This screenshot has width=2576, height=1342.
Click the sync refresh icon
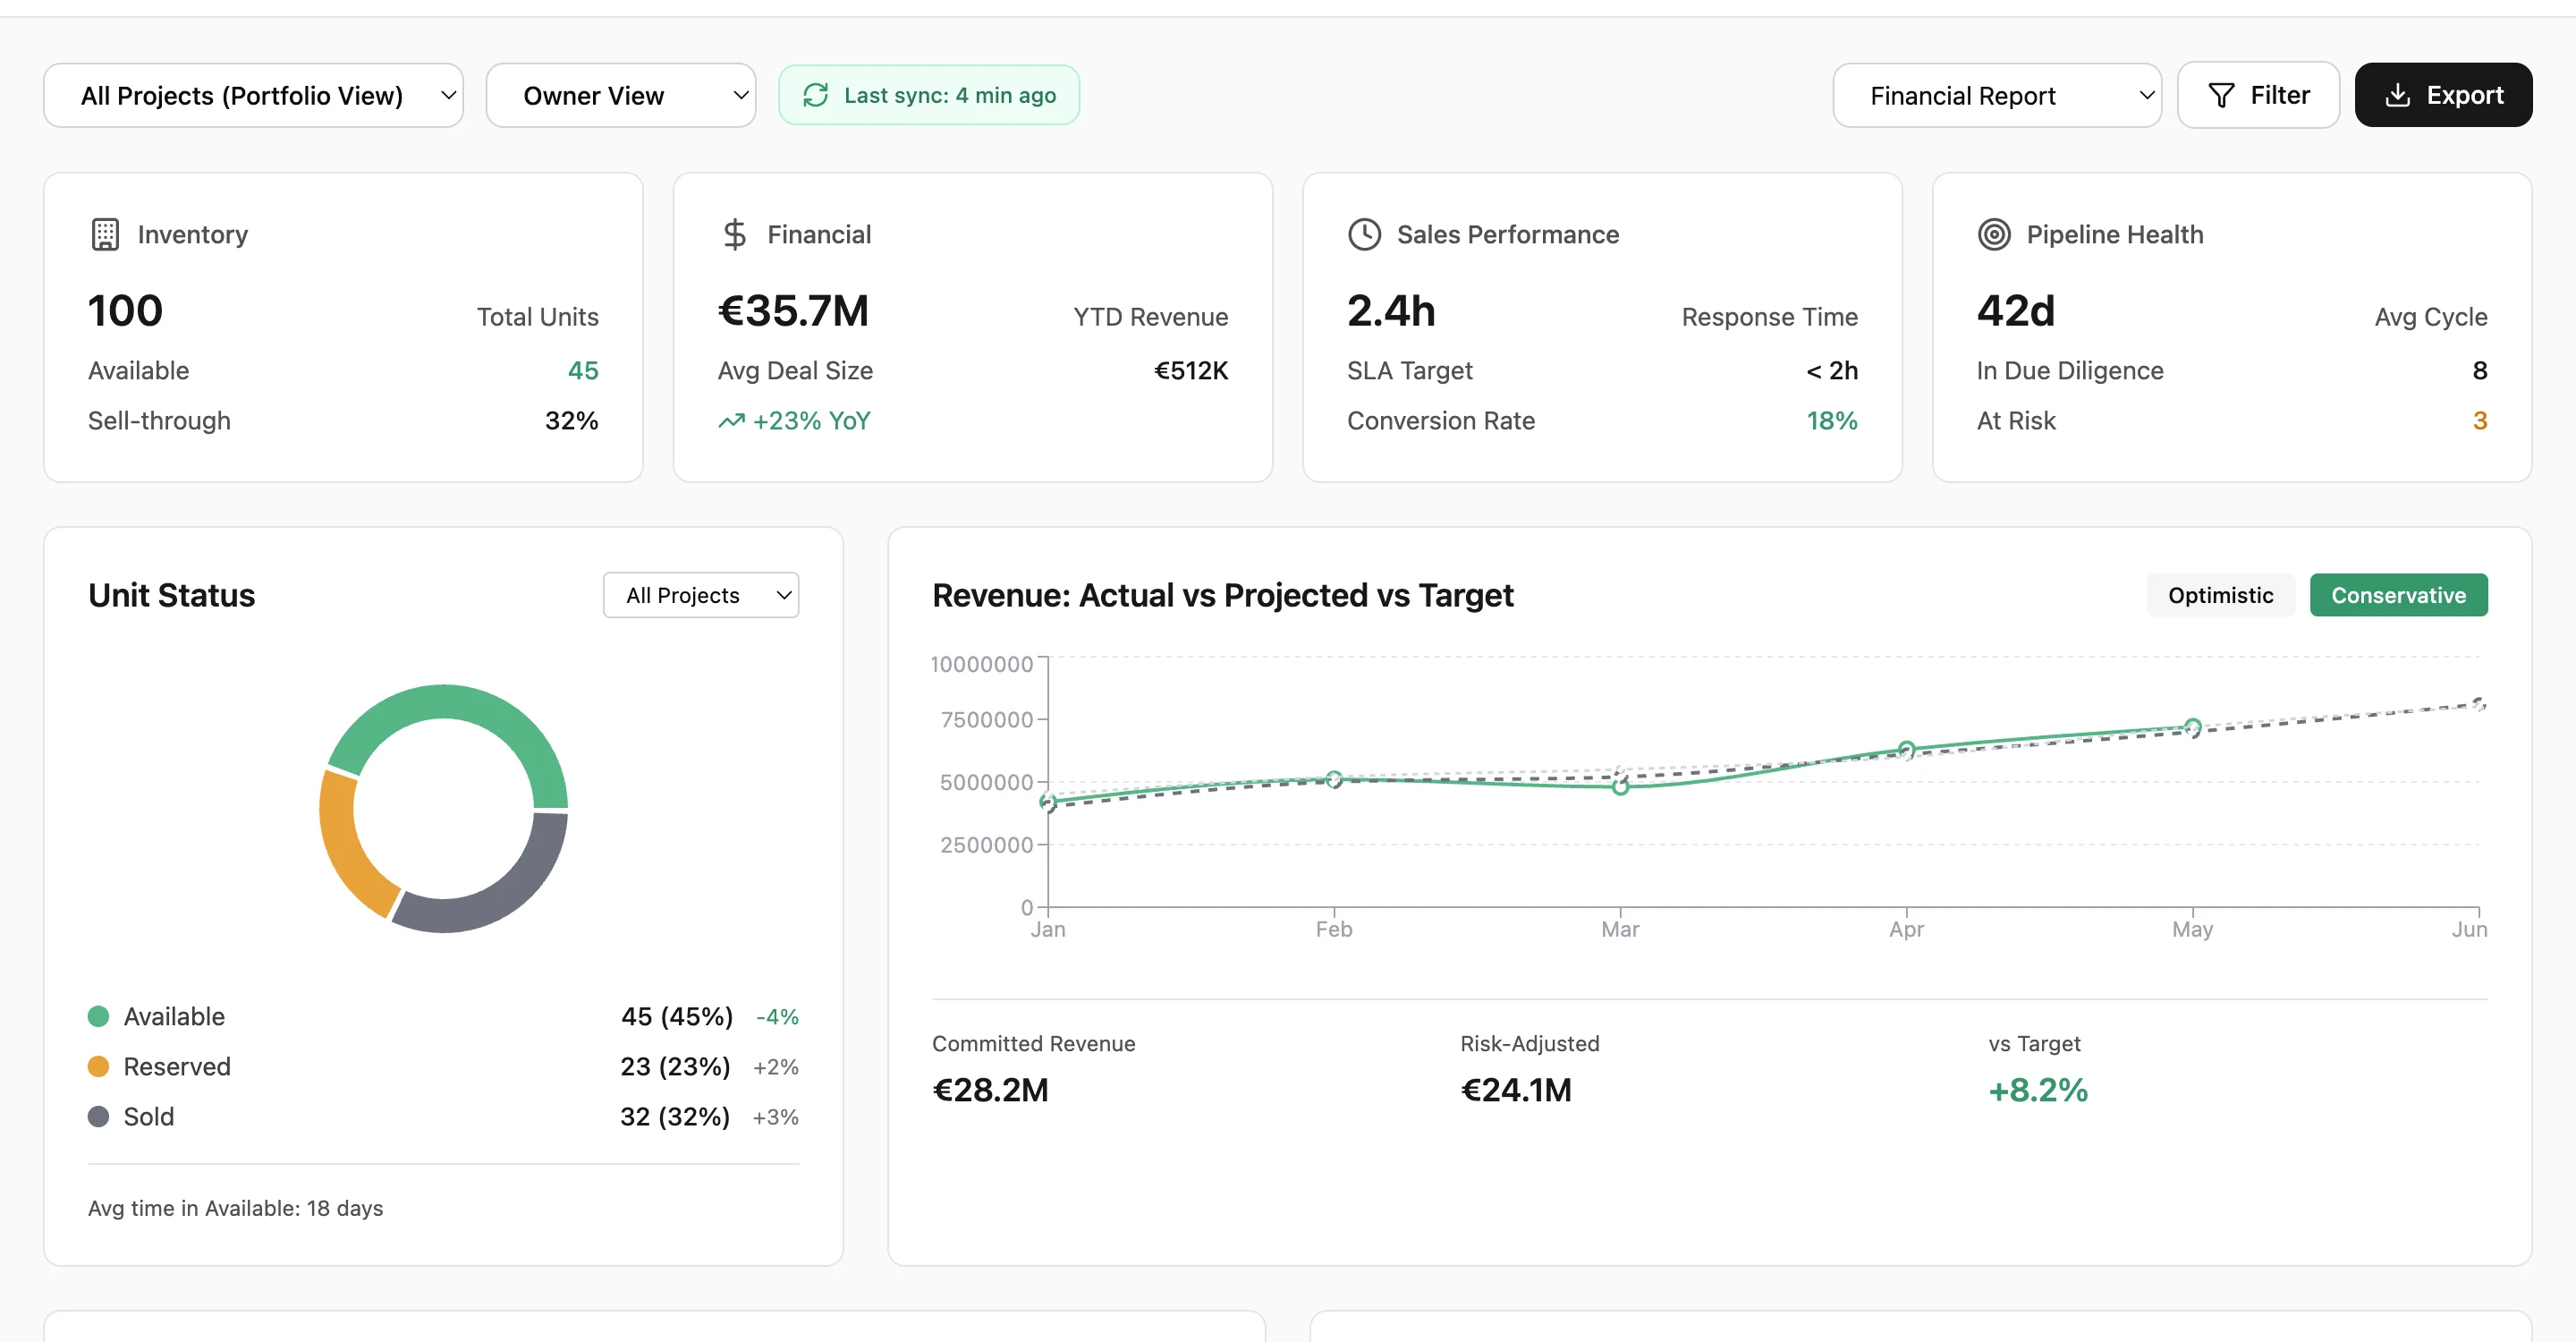(x=815, y=95)
